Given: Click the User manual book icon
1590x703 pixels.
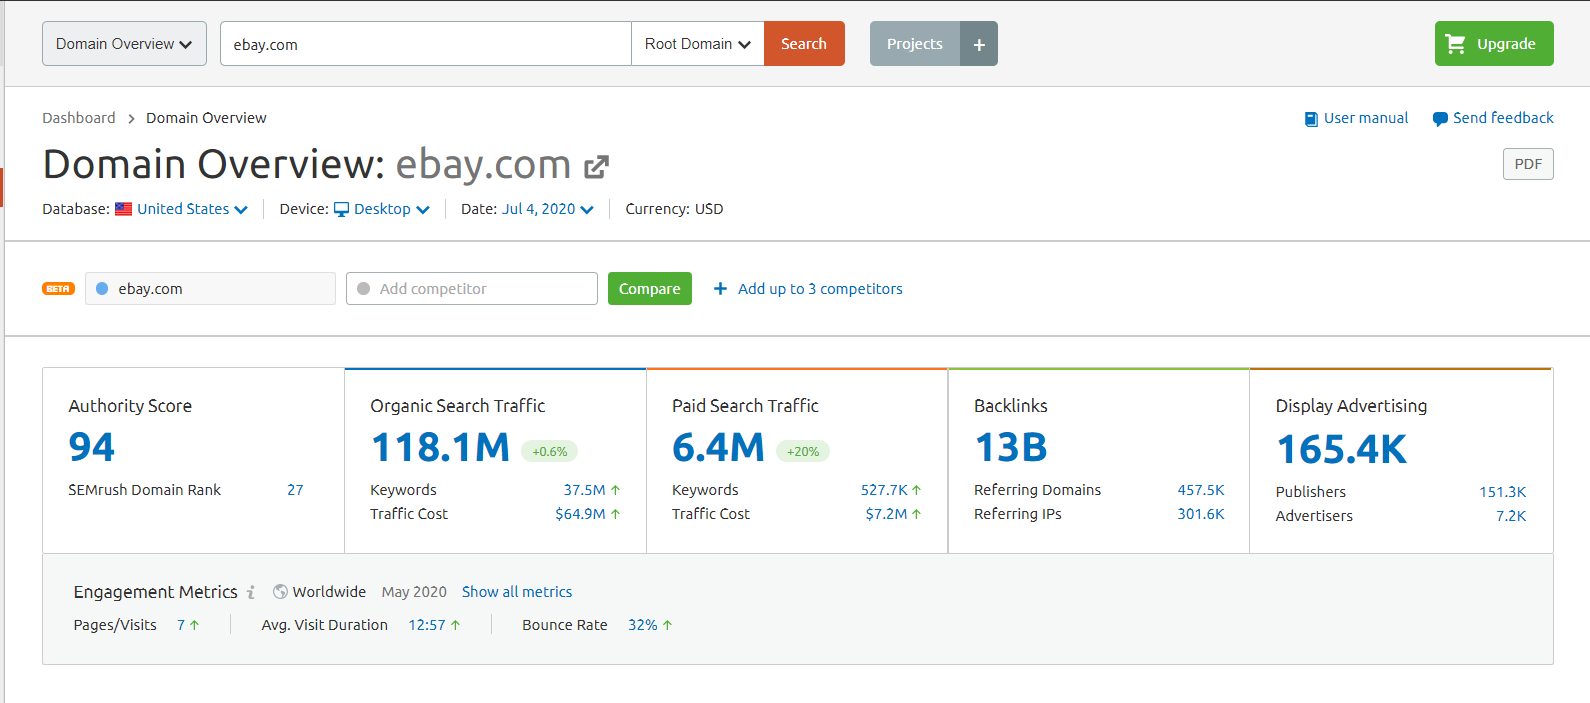Looking at the screenshot, I should (1311, 119).
